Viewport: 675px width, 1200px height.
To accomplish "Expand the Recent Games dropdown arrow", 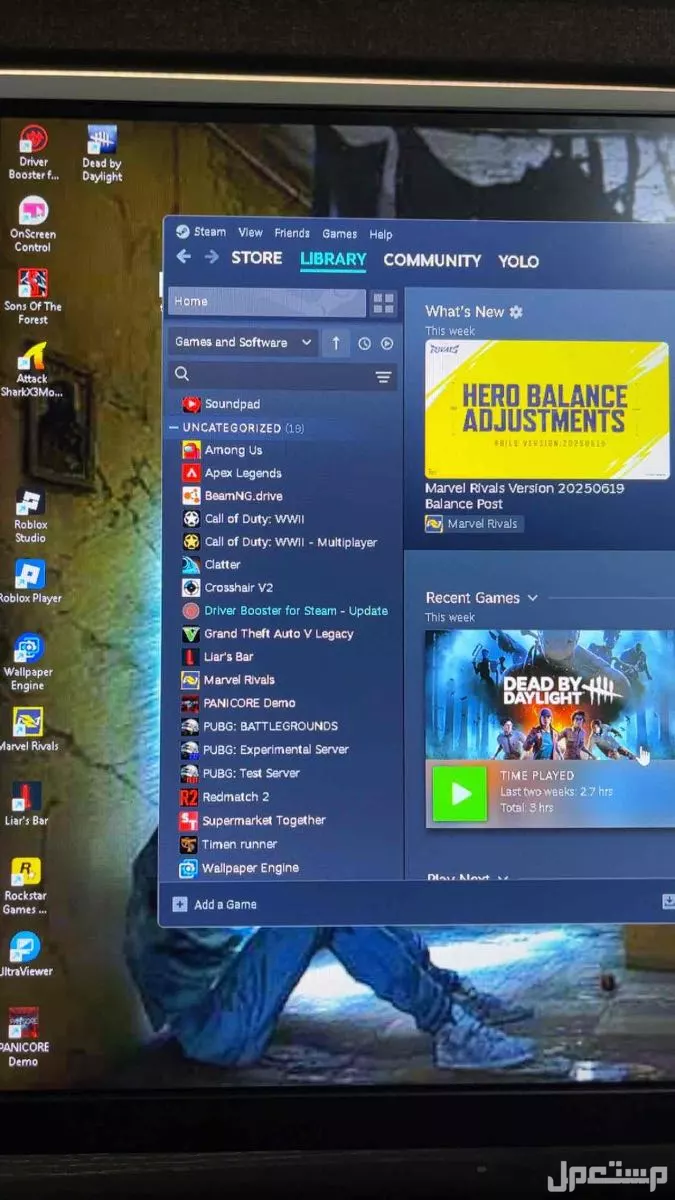I will click(x=532, y=598).
